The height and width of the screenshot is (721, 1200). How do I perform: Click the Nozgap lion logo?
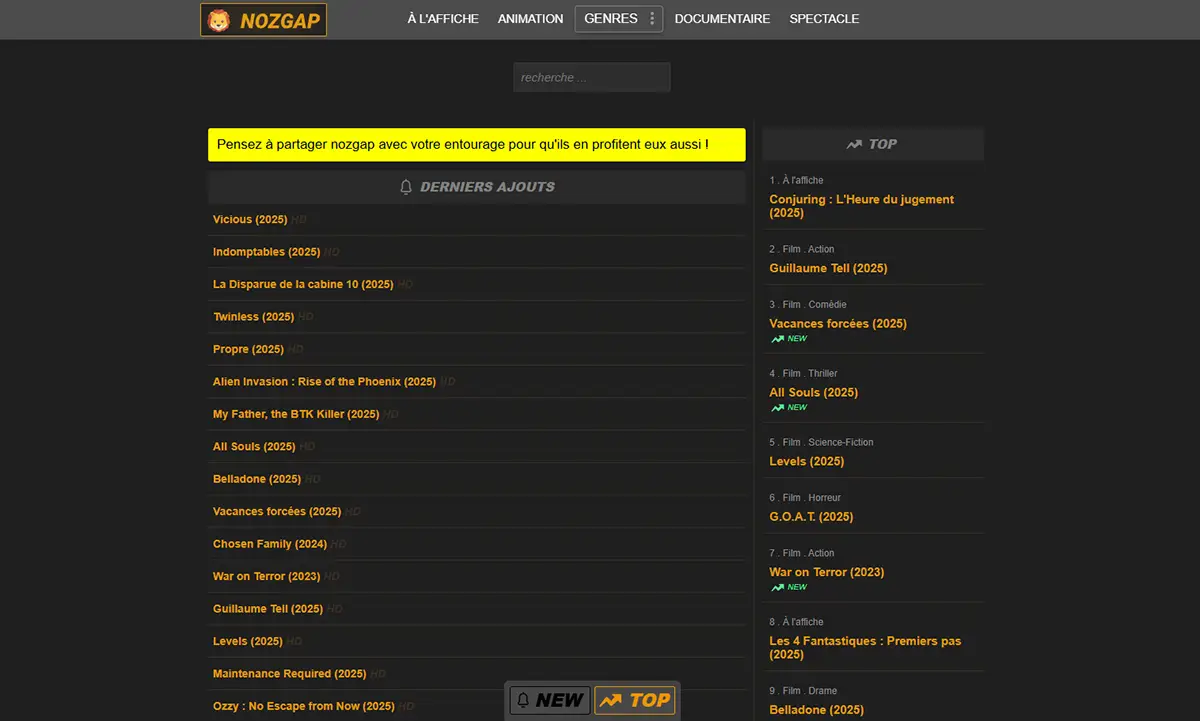263,20
